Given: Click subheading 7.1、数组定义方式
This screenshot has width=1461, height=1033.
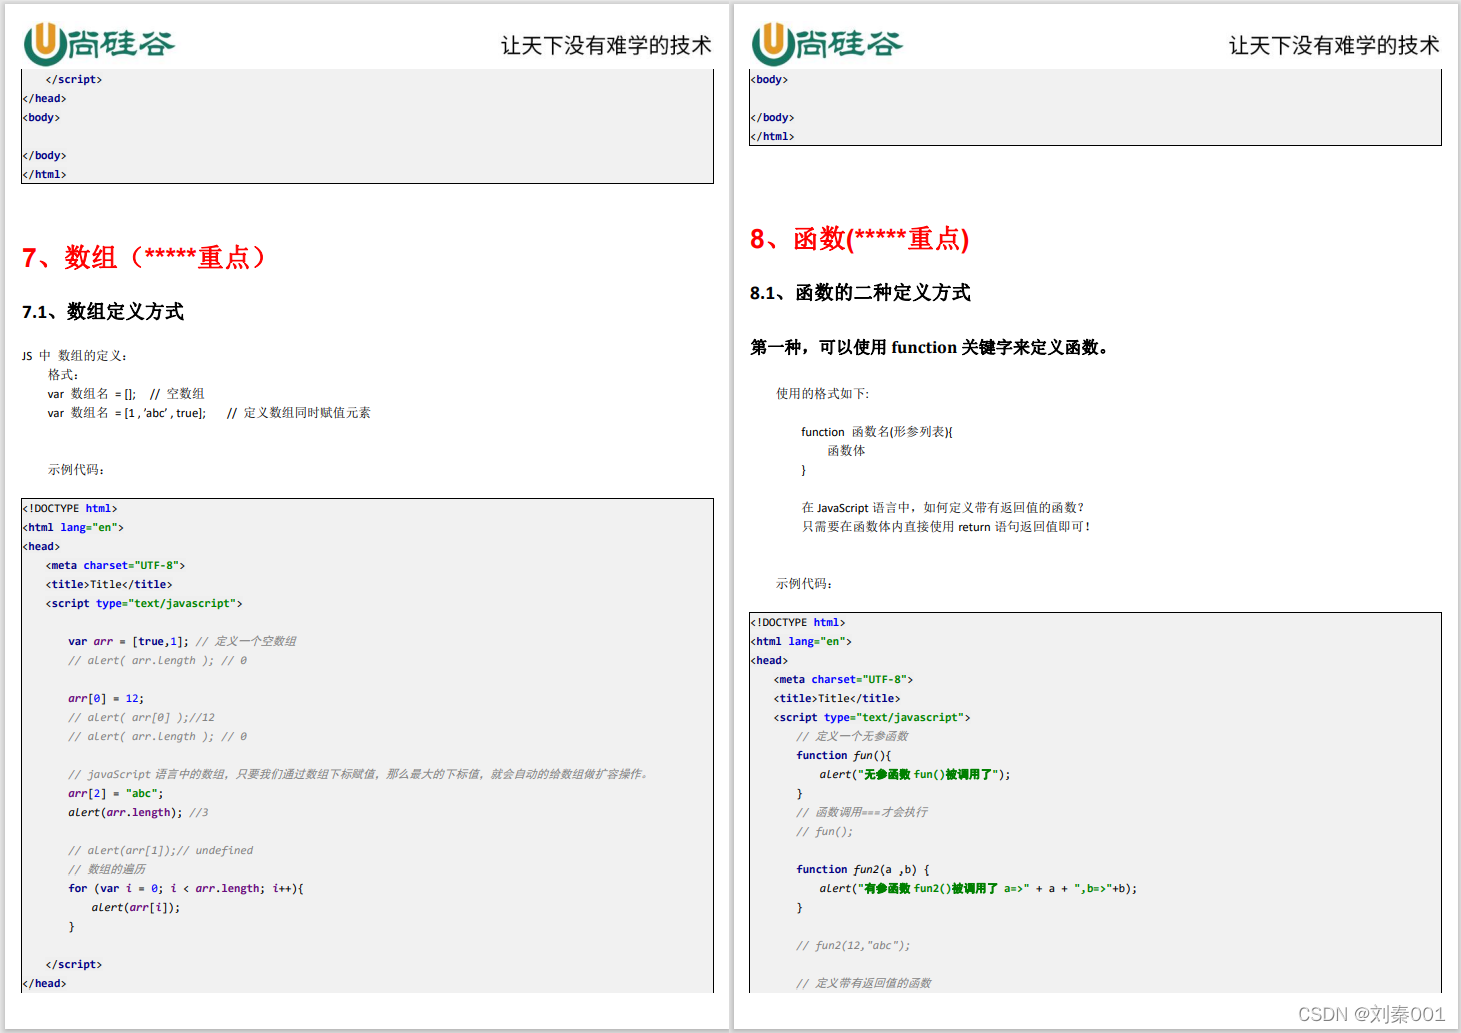Looking at the screenshot, I should [x=103, y=312].
